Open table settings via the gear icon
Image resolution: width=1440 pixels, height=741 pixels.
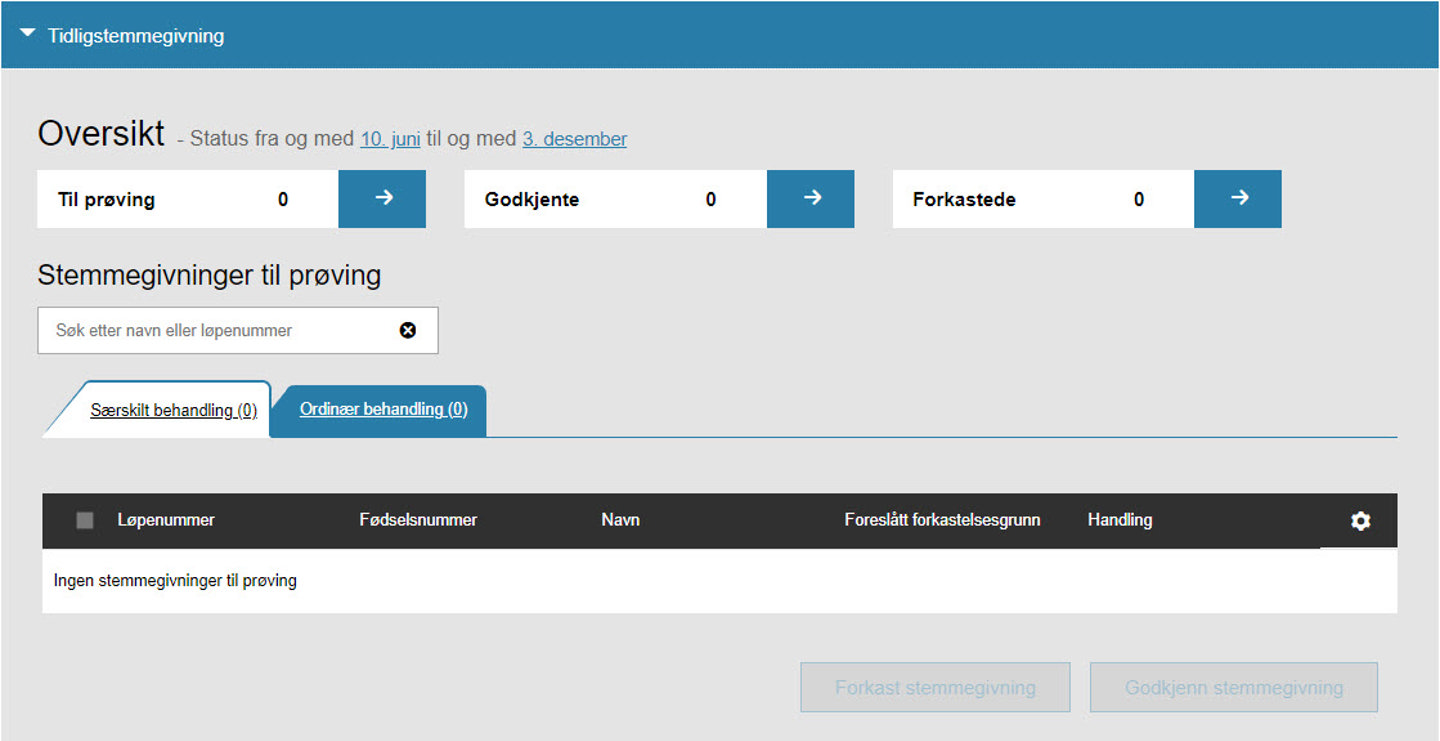(x=1360, y=521)
